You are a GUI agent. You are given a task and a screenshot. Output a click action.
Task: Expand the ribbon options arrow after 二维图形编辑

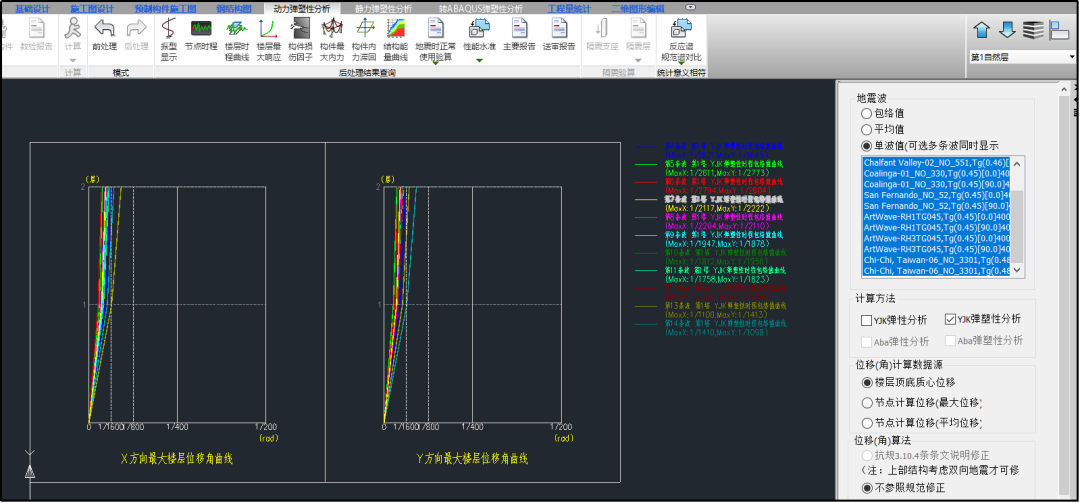pos(690,7)
